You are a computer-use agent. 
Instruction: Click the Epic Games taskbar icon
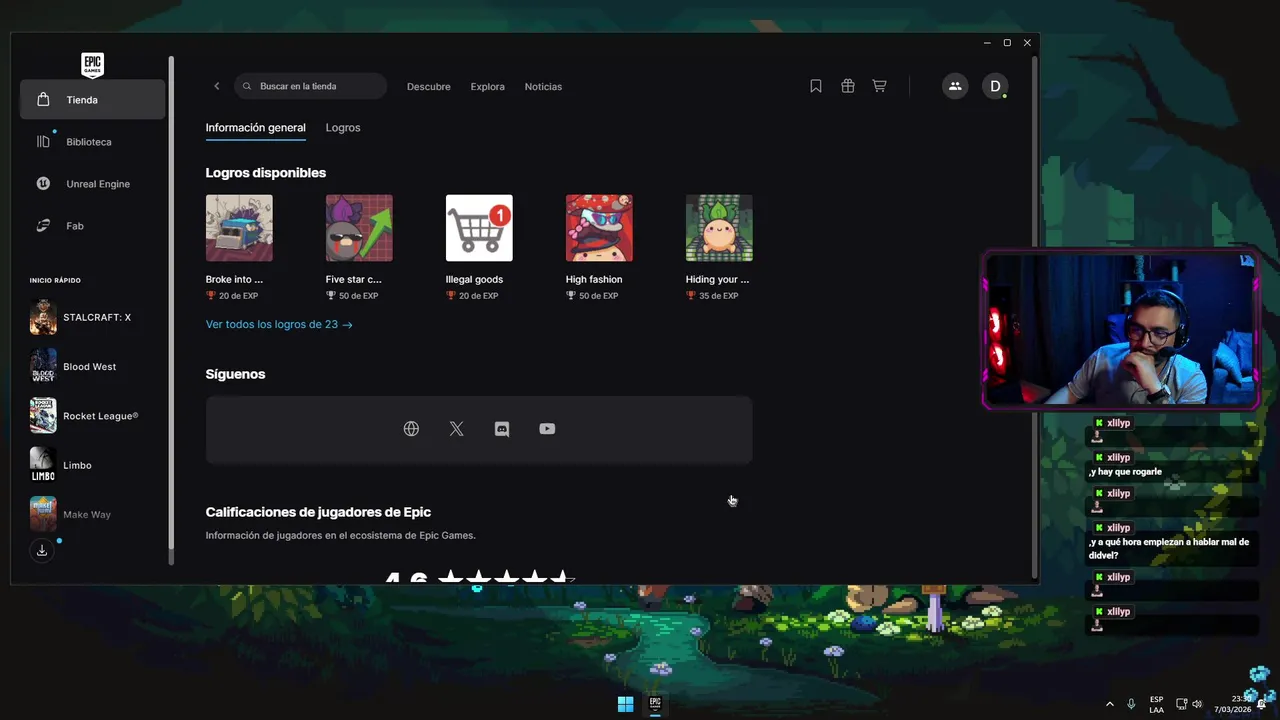coord(655,704)
